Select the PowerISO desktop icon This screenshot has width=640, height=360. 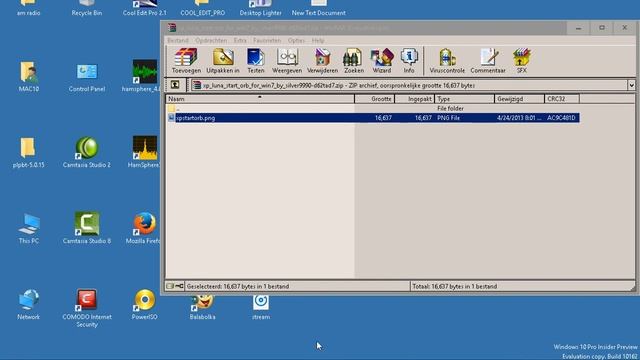click(x=144, y=305)
